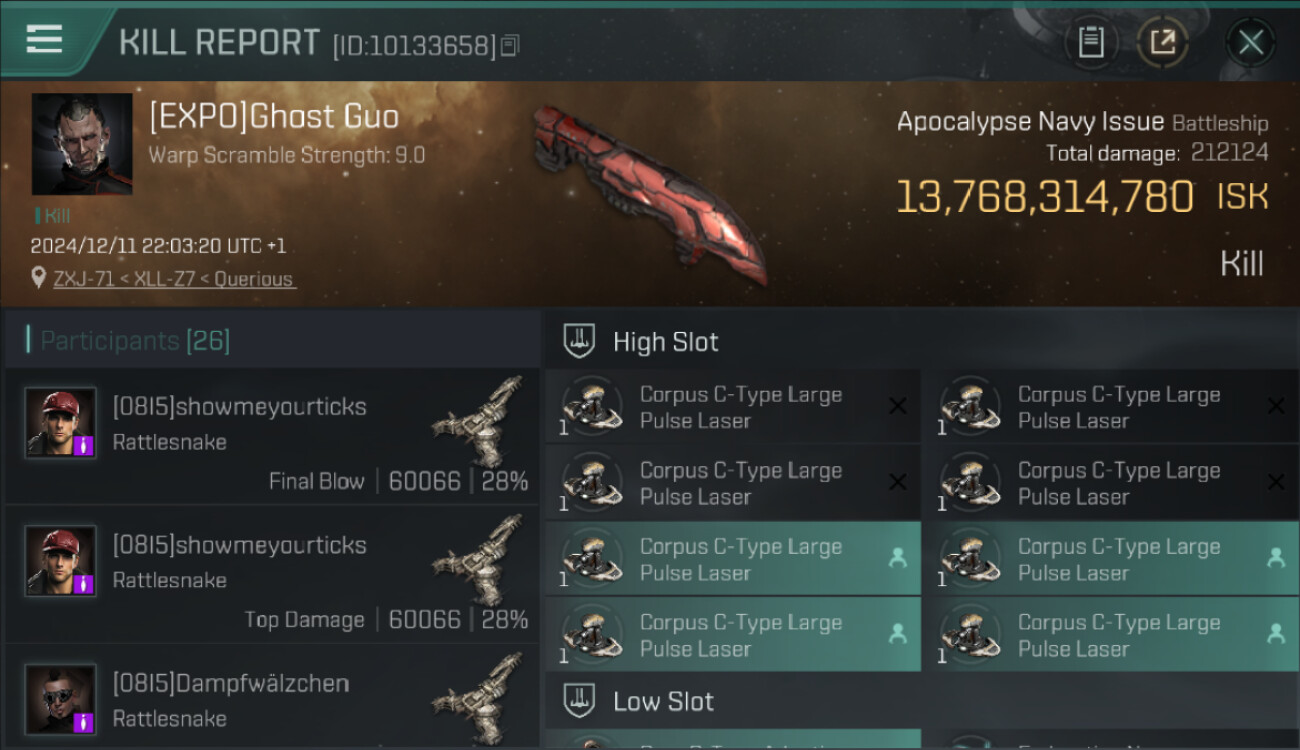
Task: Open the hamburger menu
Action: pyautogui.click(x=44, y=40)
